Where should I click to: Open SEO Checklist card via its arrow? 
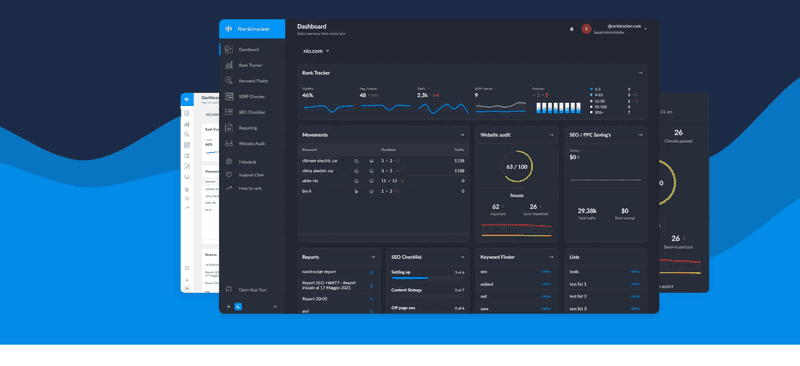(462, 257)
